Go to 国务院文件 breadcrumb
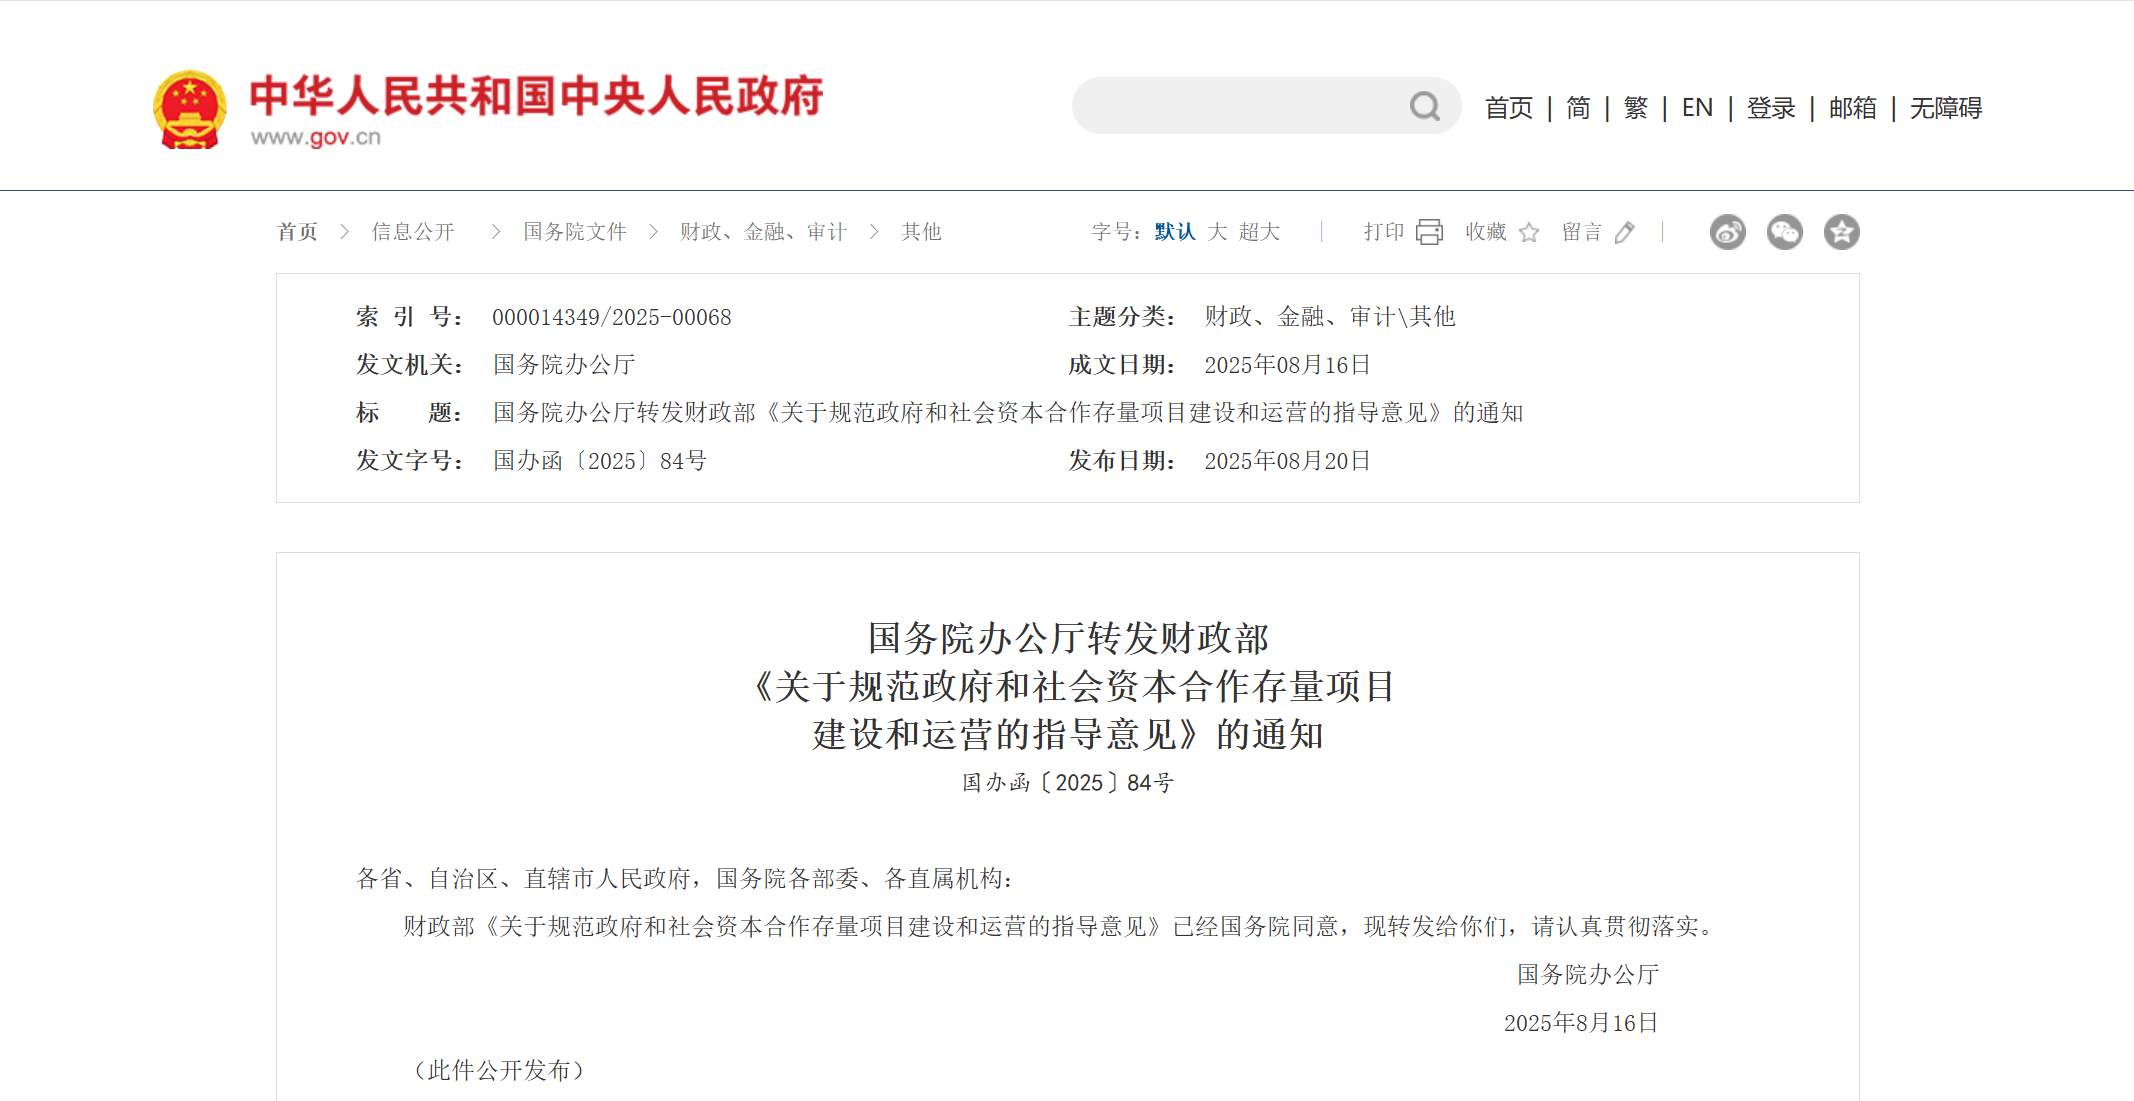This screenshot has width=2134, height=1101. (575, 232)
